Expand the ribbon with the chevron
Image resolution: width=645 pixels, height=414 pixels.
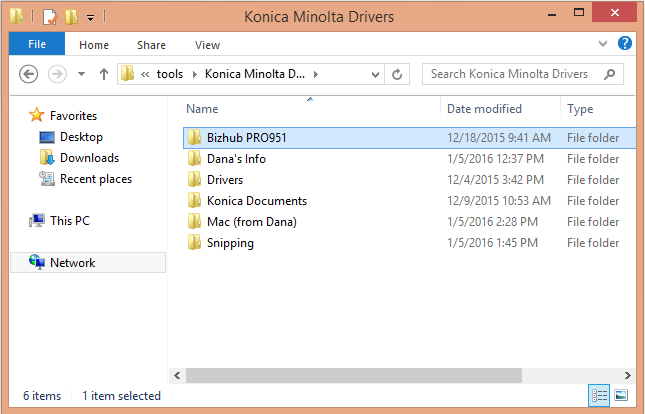pos(603,43)
